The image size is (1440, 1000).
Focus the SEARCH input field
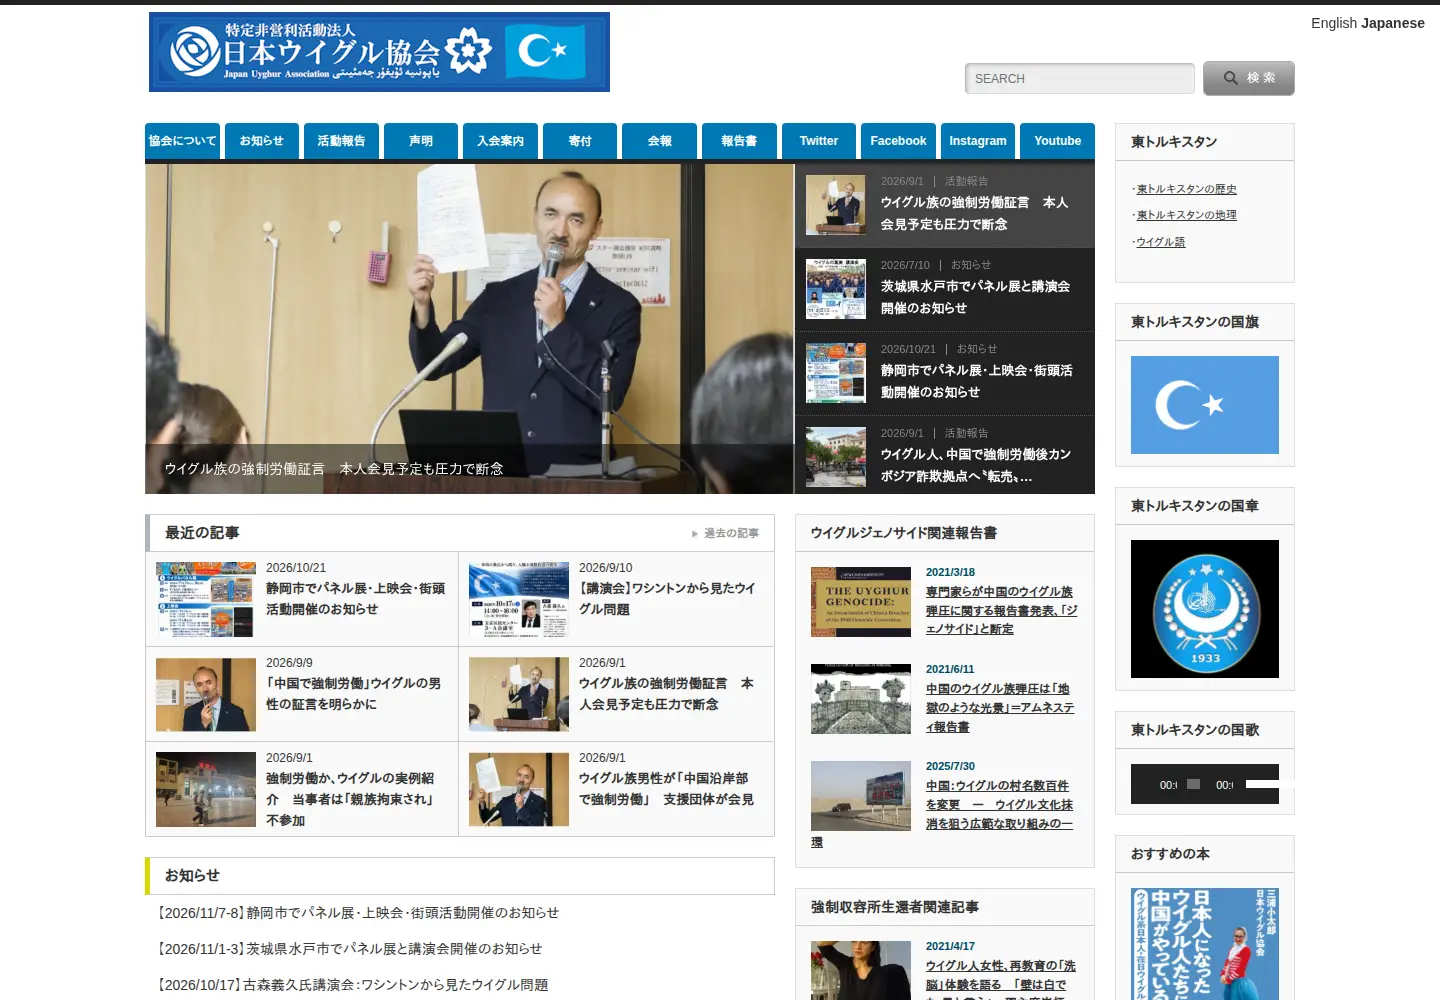[1080, 79]
